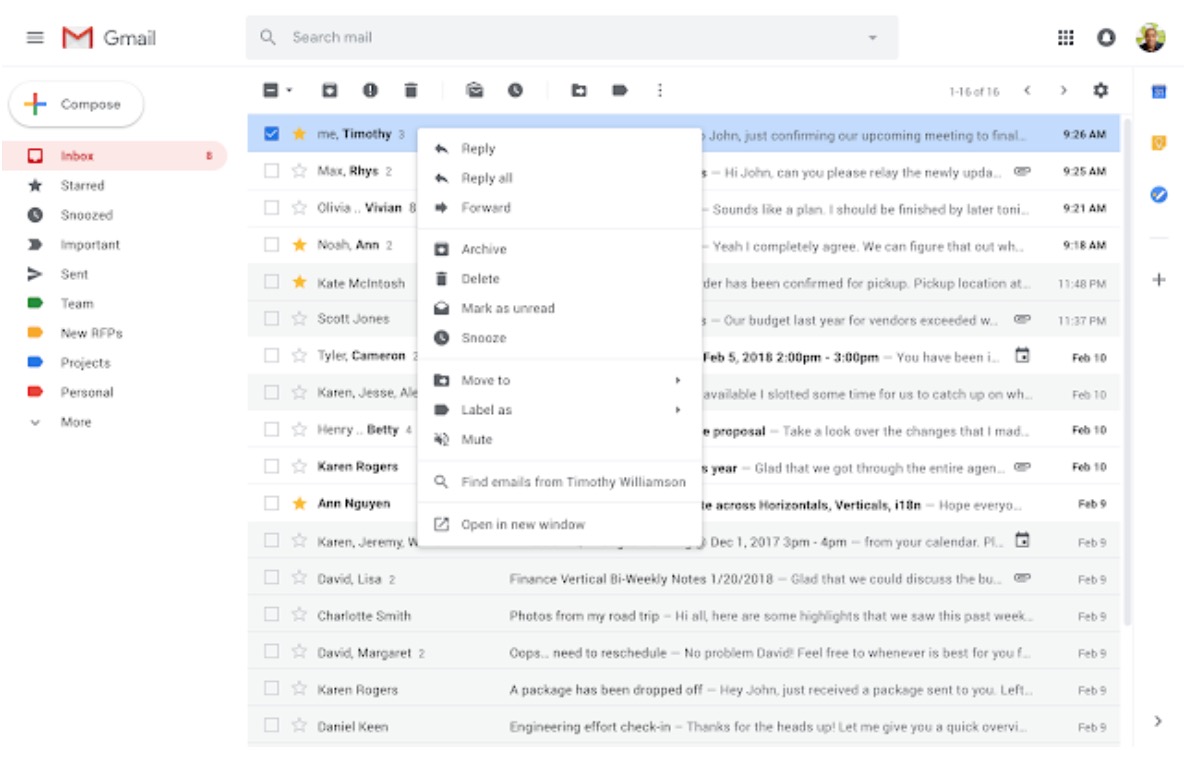
Task: Go to newer messages arrow
Action: (x=1027, y=91)
